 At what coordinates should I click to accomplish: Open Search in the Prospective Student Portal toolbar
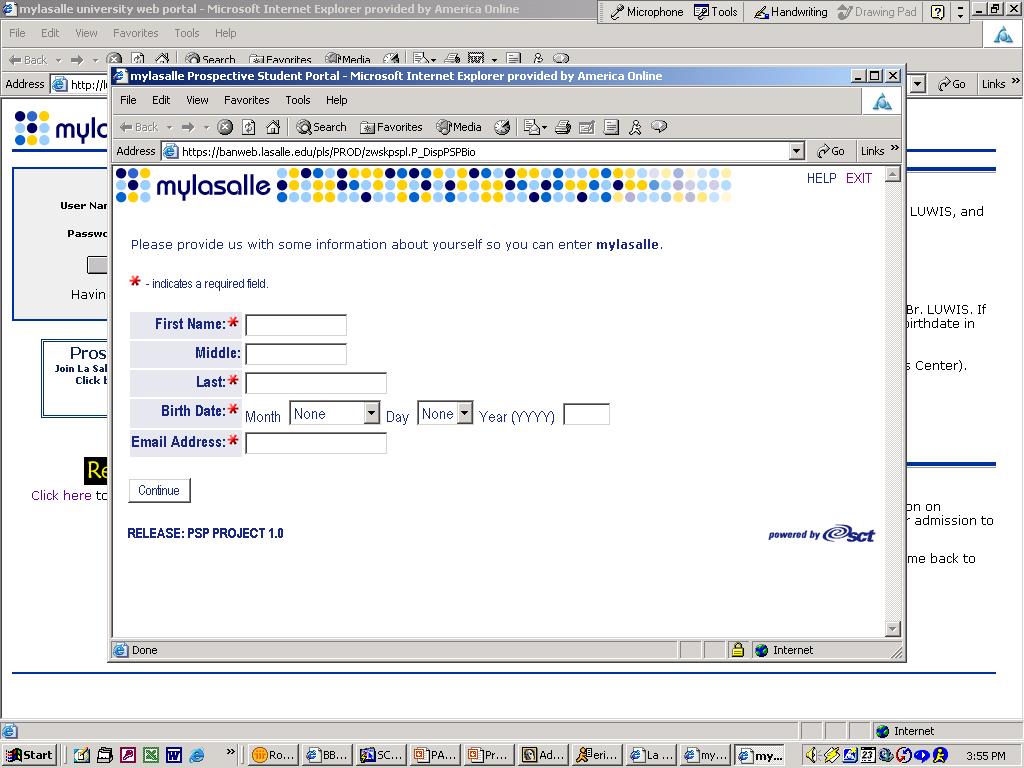(x=321, y=127)
